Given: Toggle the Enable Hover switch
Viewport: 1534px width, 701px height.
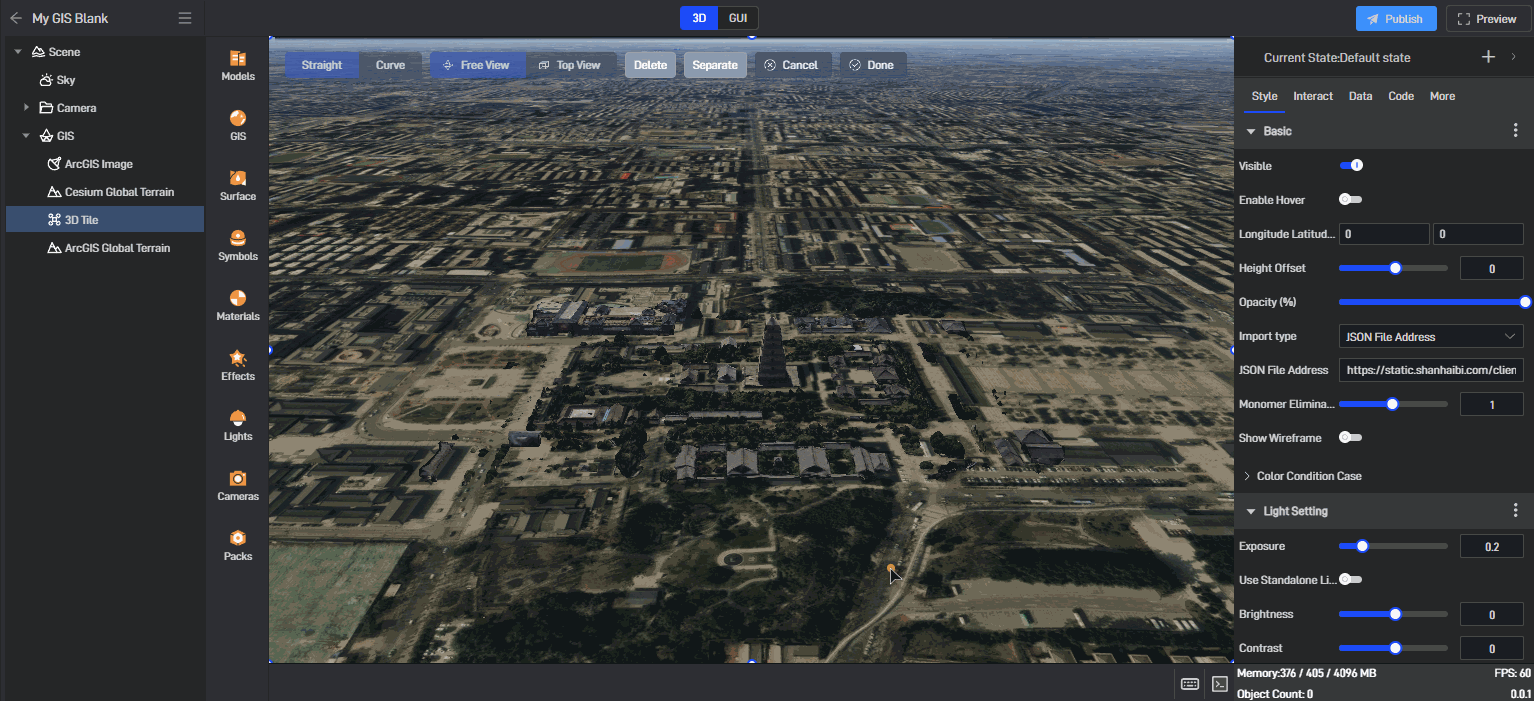Looking at the screenshot, I should click(x=1351, y=199).
